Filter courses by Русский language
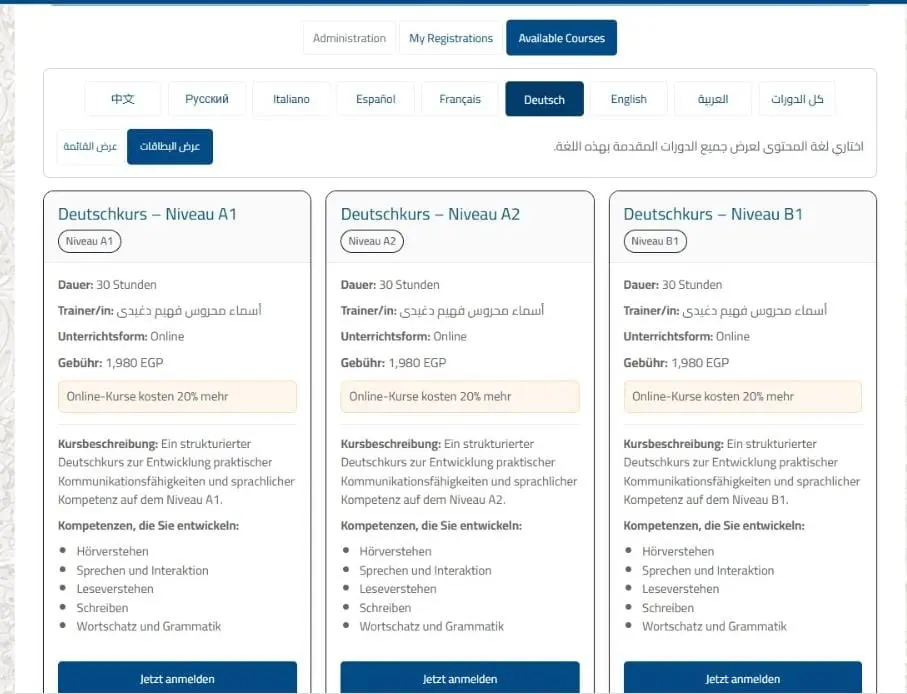The width and height of the screenshot is (907, 694). click(207, 99)
